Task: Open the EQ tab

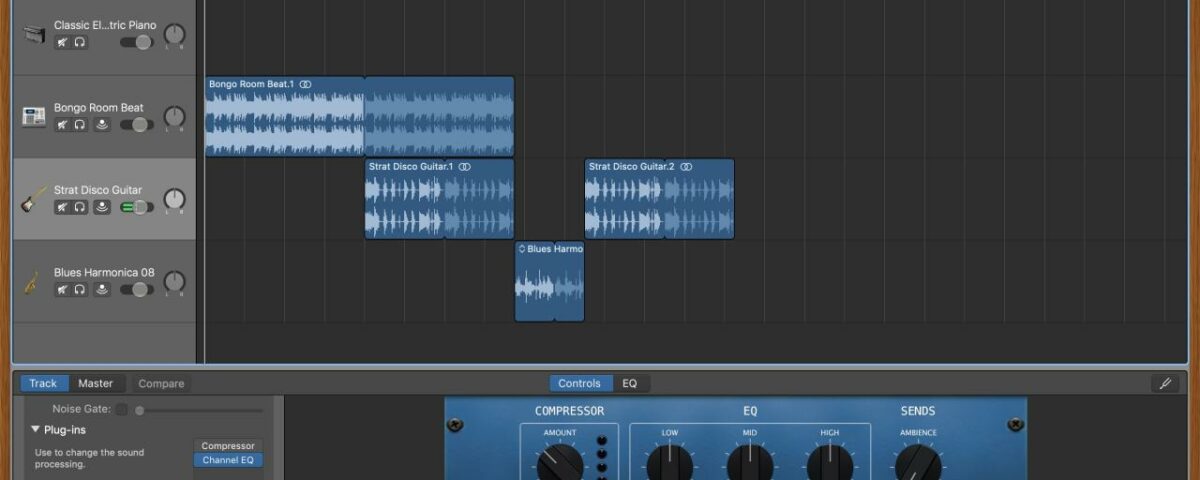Action: pos(630,383)
